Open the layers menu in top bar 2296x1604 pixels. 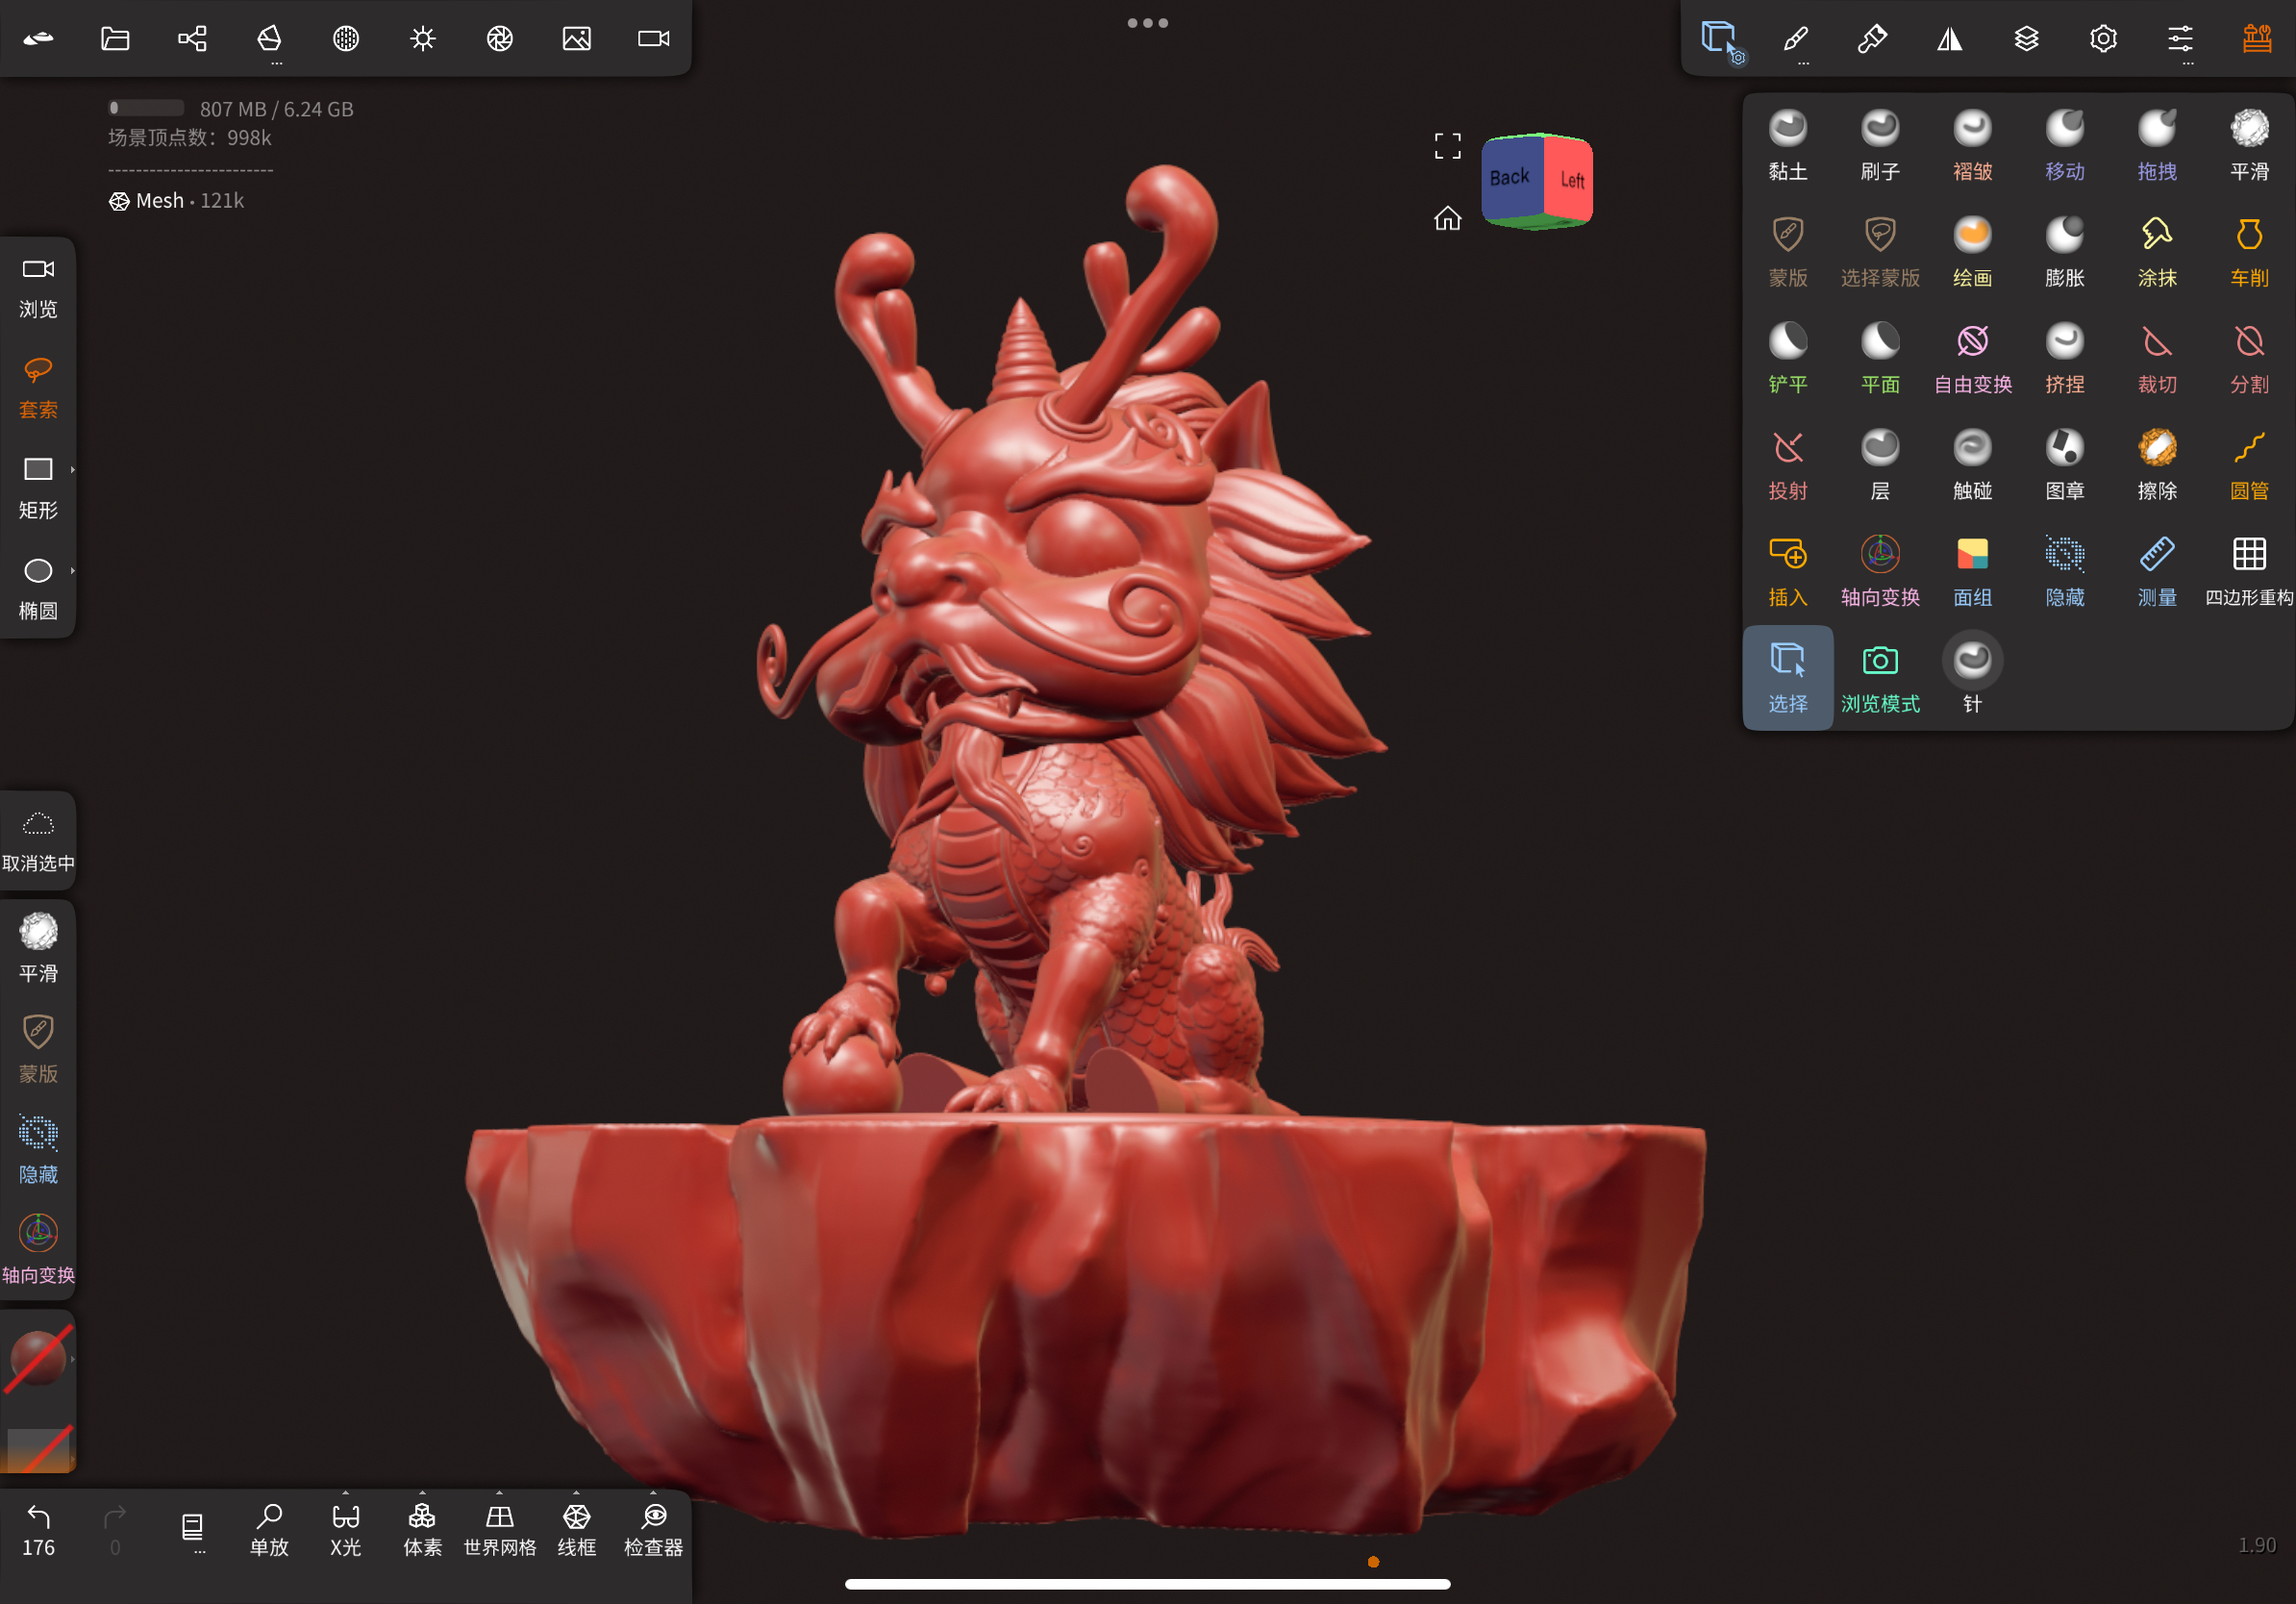(x=2026, y=39)
